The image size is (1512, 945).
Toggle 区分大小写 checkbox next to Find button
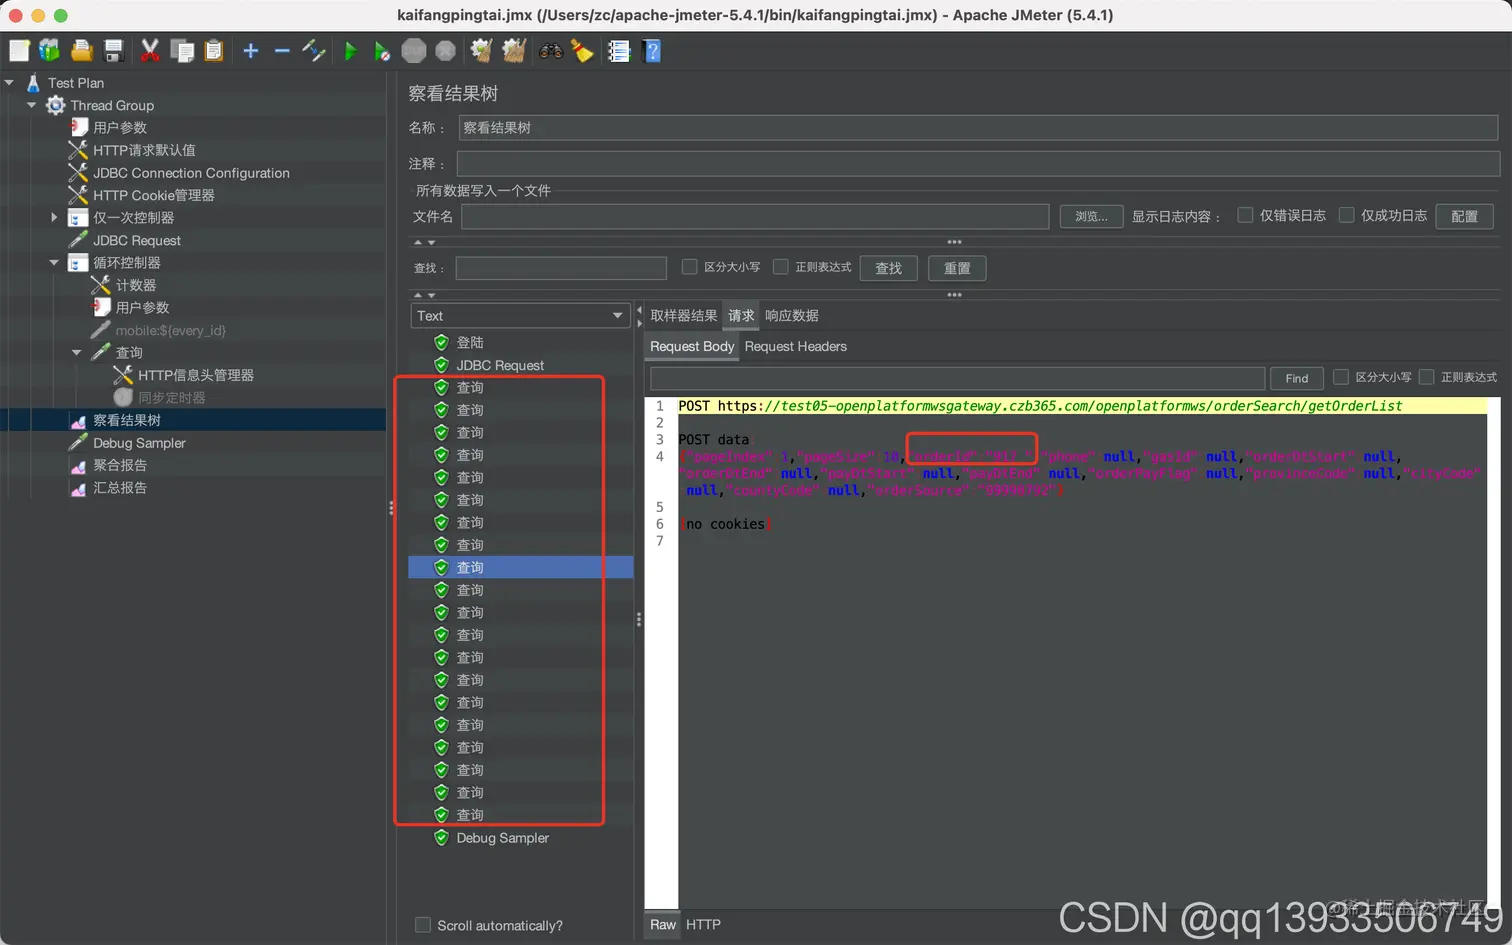(1341, 377)
